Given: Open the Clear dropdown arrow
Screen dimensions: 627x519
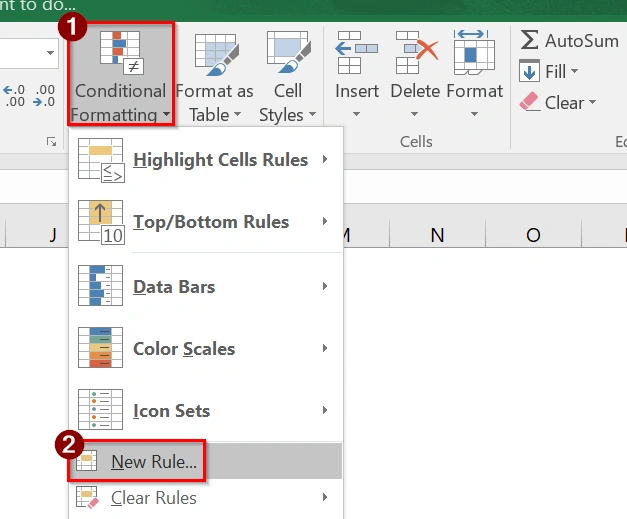Looking at the screenshot, I should (x=592, y=103).
